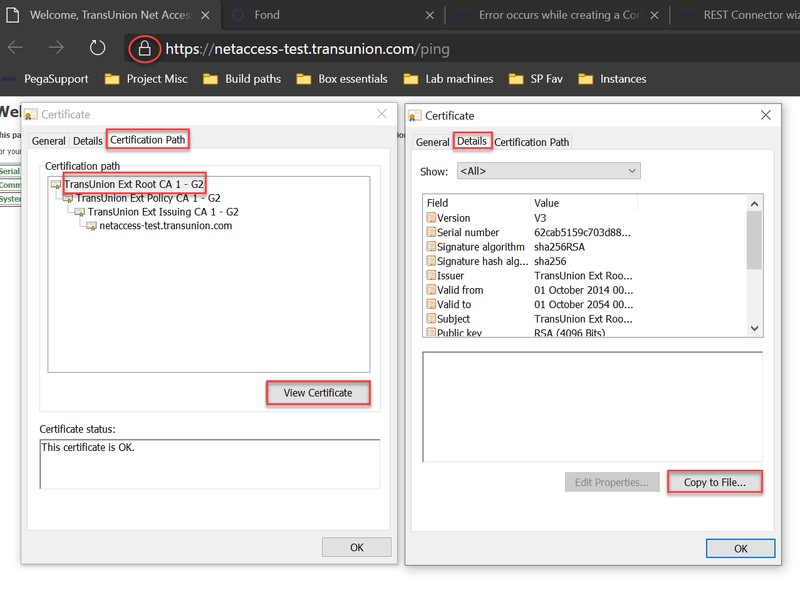Open General tab in left Certificate dialog

(48, 141)
